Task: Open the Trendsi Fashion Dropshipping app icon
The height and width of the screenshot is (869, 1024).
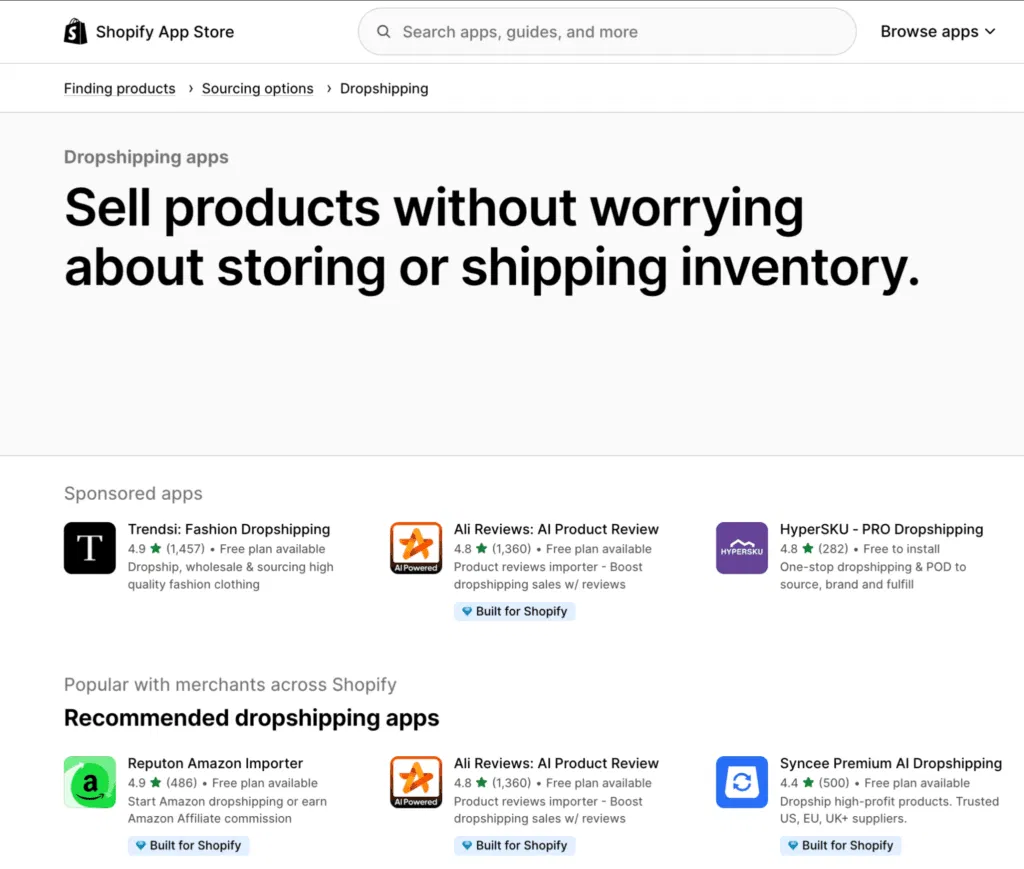Action: tap(90, 548)
